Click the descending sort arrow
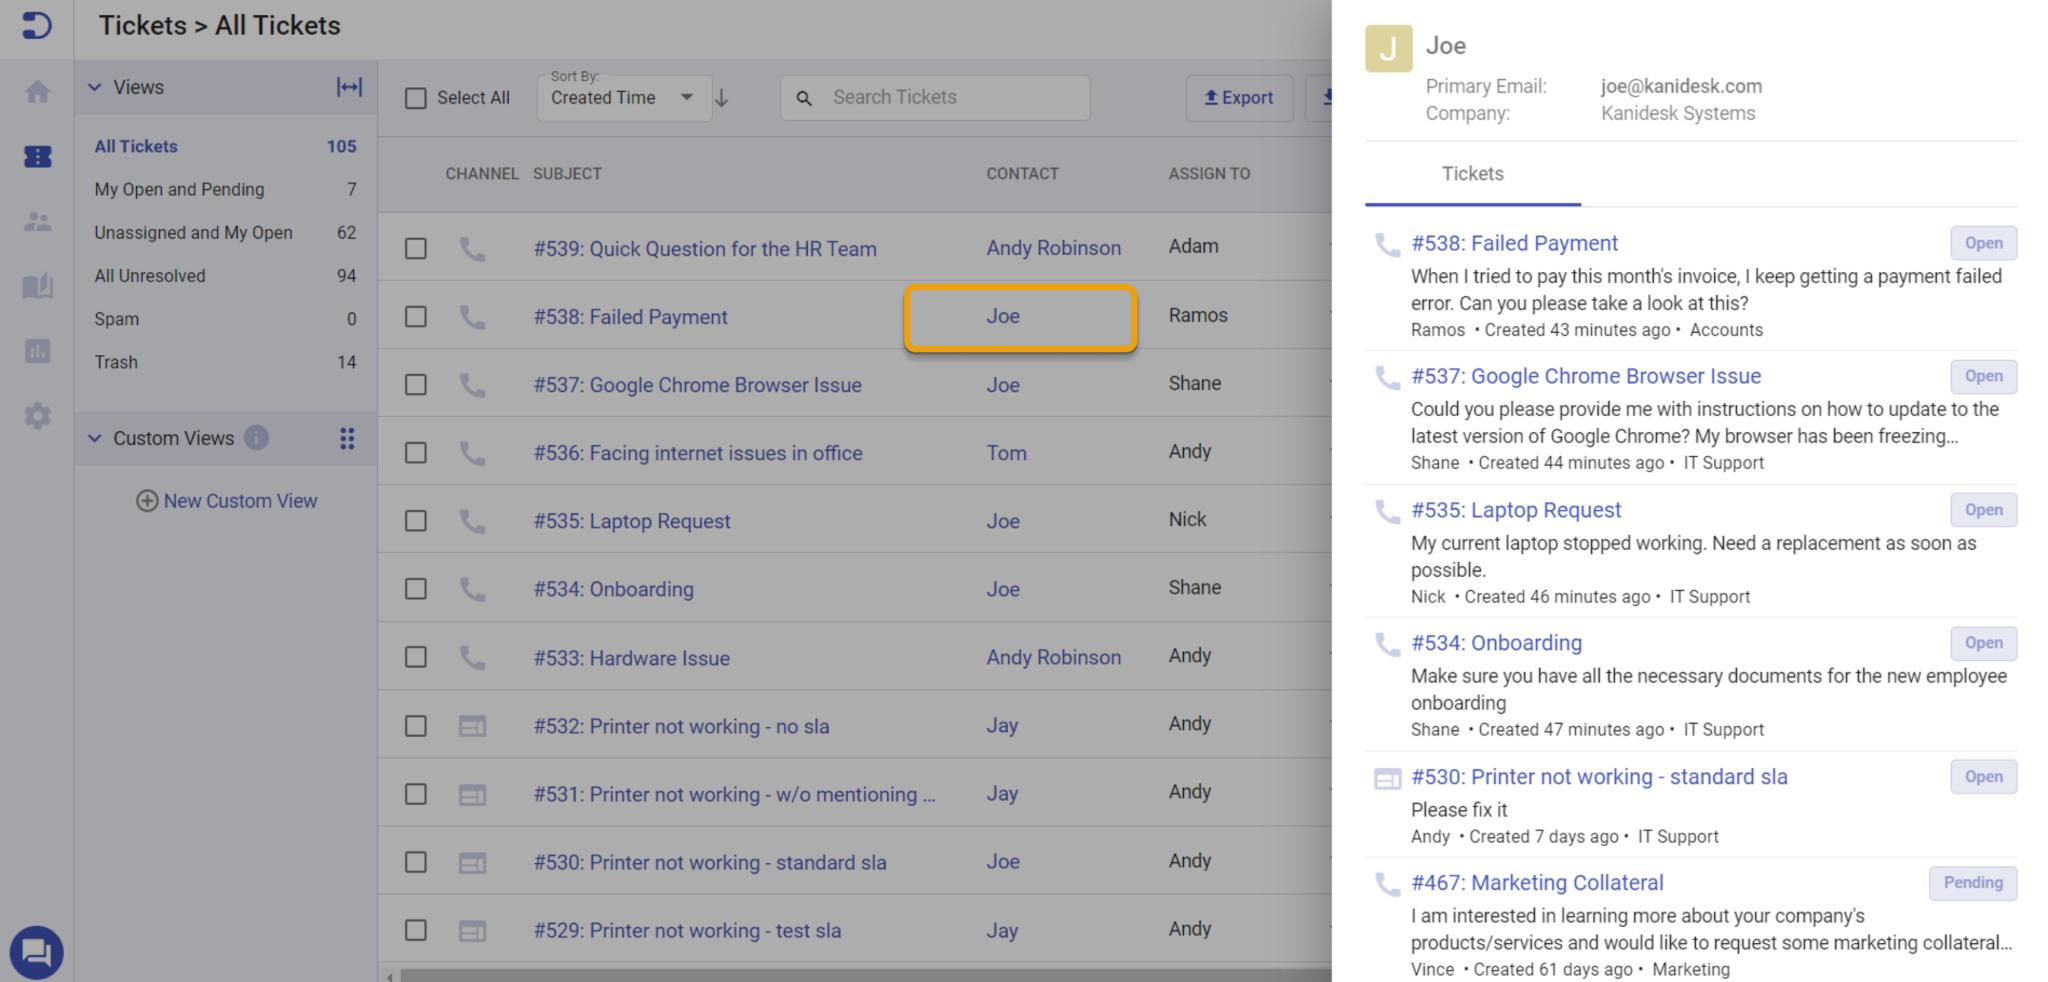The height and width of the screenshot is (982, 2048). click(721, 98)
